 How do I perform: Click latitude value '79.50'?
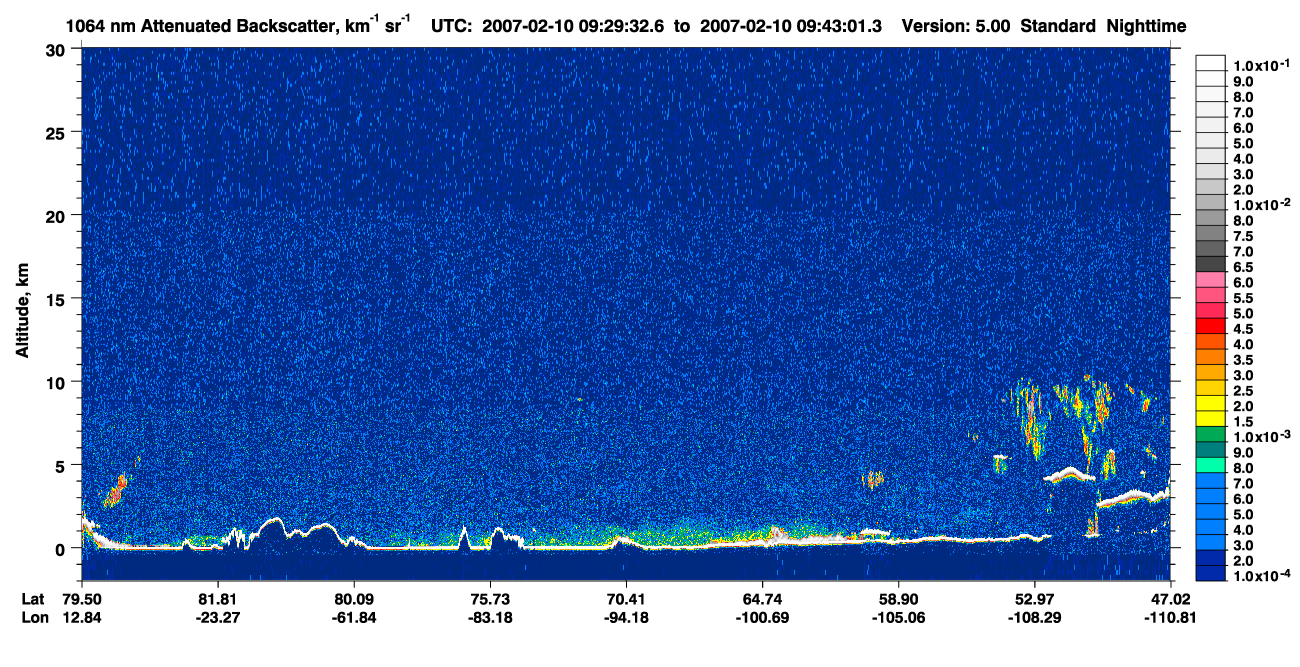pos(81,598)
